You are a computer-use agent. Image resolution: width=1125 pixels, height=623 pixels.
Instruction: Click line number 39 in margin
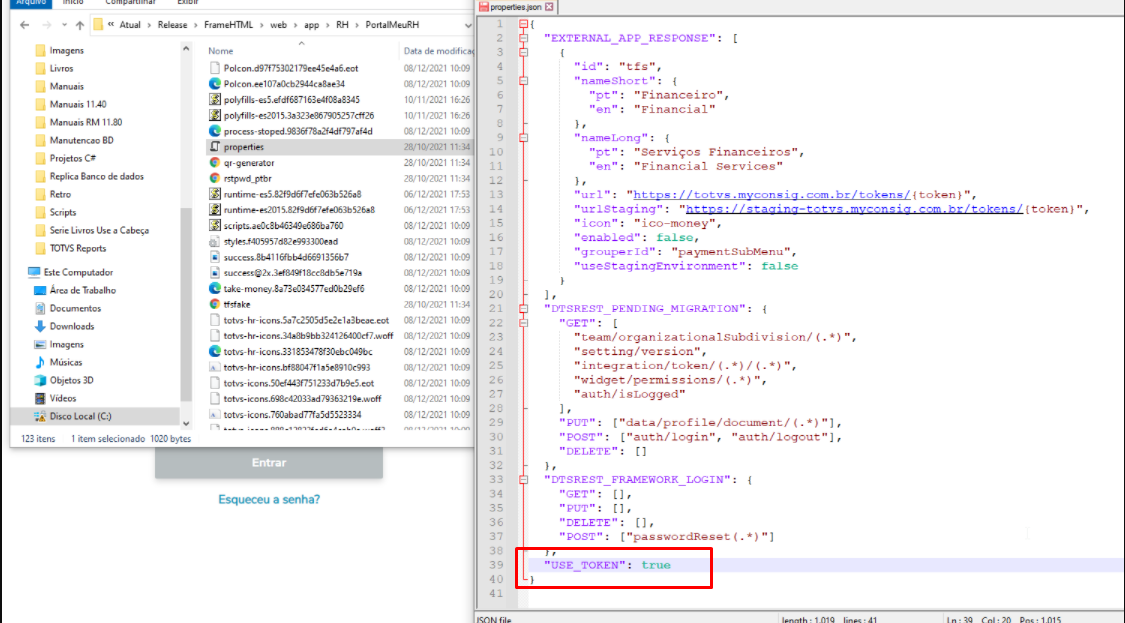pyautogui.click(x=496, y=565)
